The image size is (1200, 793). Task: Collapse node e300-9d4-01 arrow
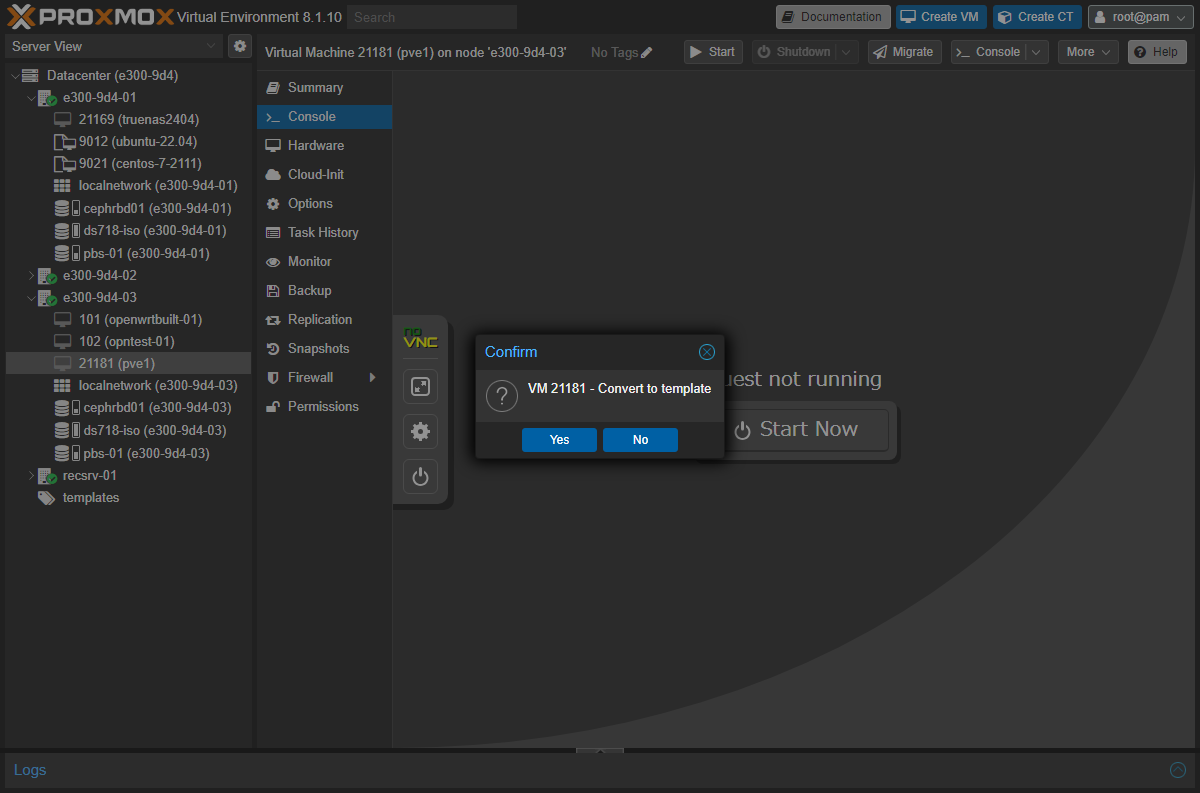pyautogui.click(x=30, y=97)
